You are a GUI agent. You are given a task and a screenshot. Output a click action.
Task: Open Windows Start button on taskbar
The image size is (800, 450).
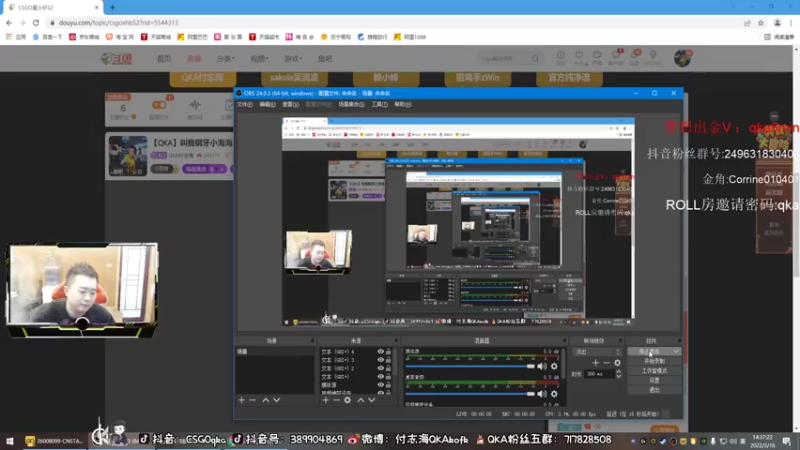(9, 441)
